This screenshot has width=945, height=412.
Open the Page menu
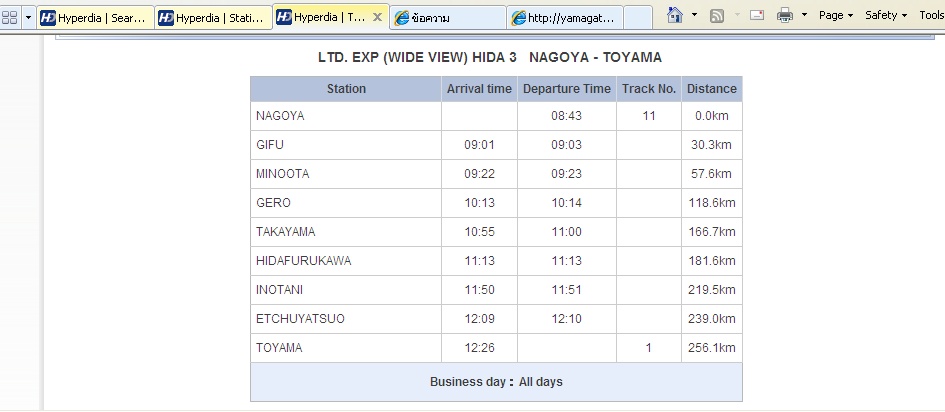pyautogui.click(x=836, y=15)
